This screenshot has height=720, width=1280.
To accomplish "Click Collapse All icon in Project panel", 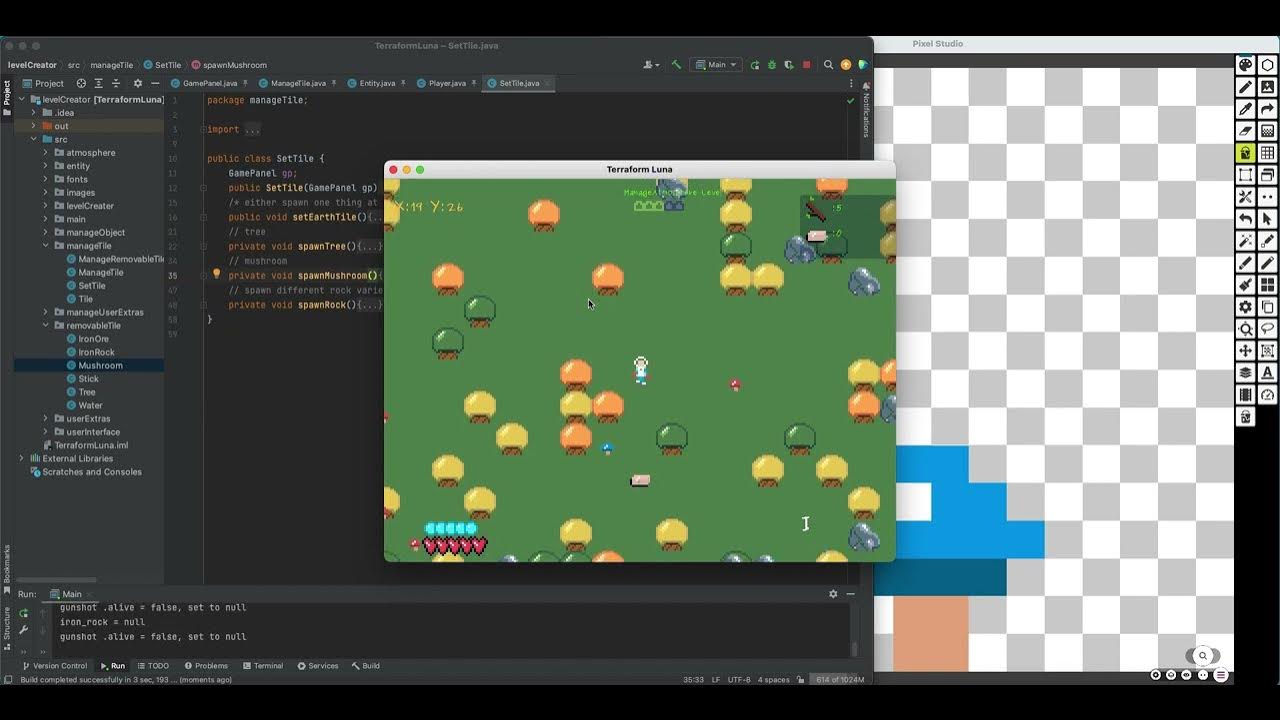I will tap(117, 83).
